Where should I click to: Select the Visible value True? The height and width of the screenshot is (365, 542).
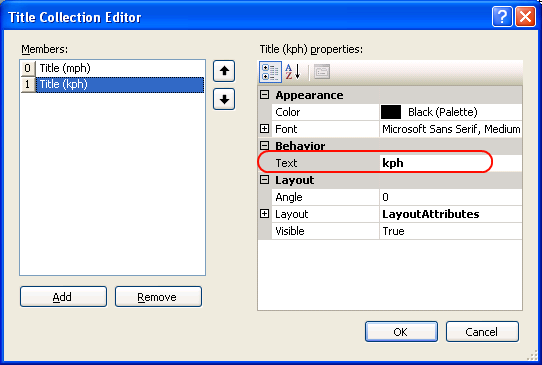451,231
